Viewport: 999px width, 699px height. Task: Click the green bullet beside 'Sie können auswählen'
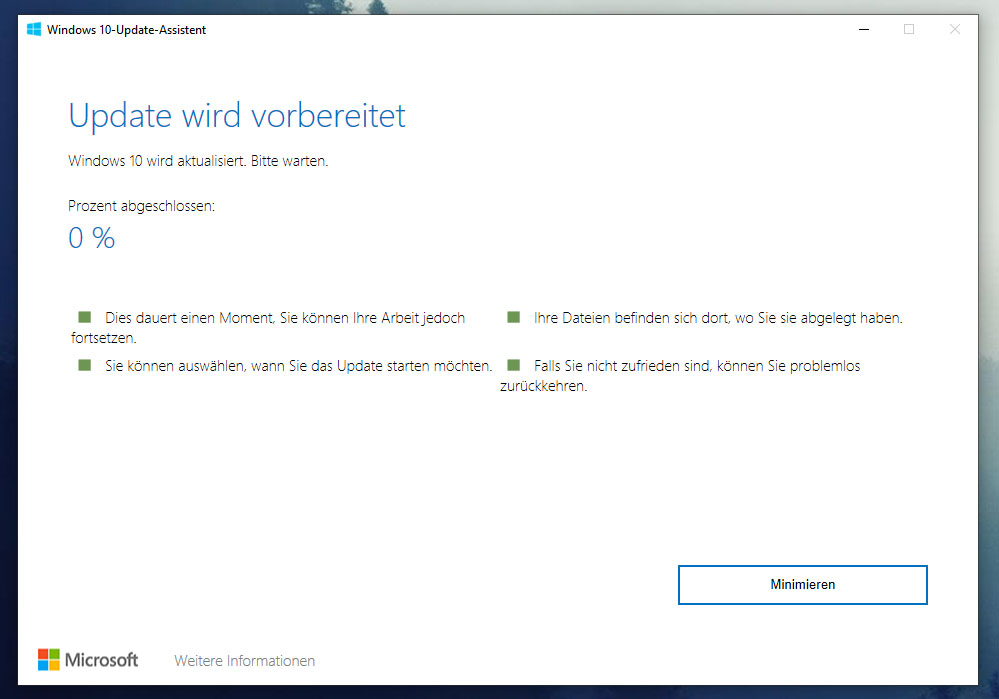(85, 364)
